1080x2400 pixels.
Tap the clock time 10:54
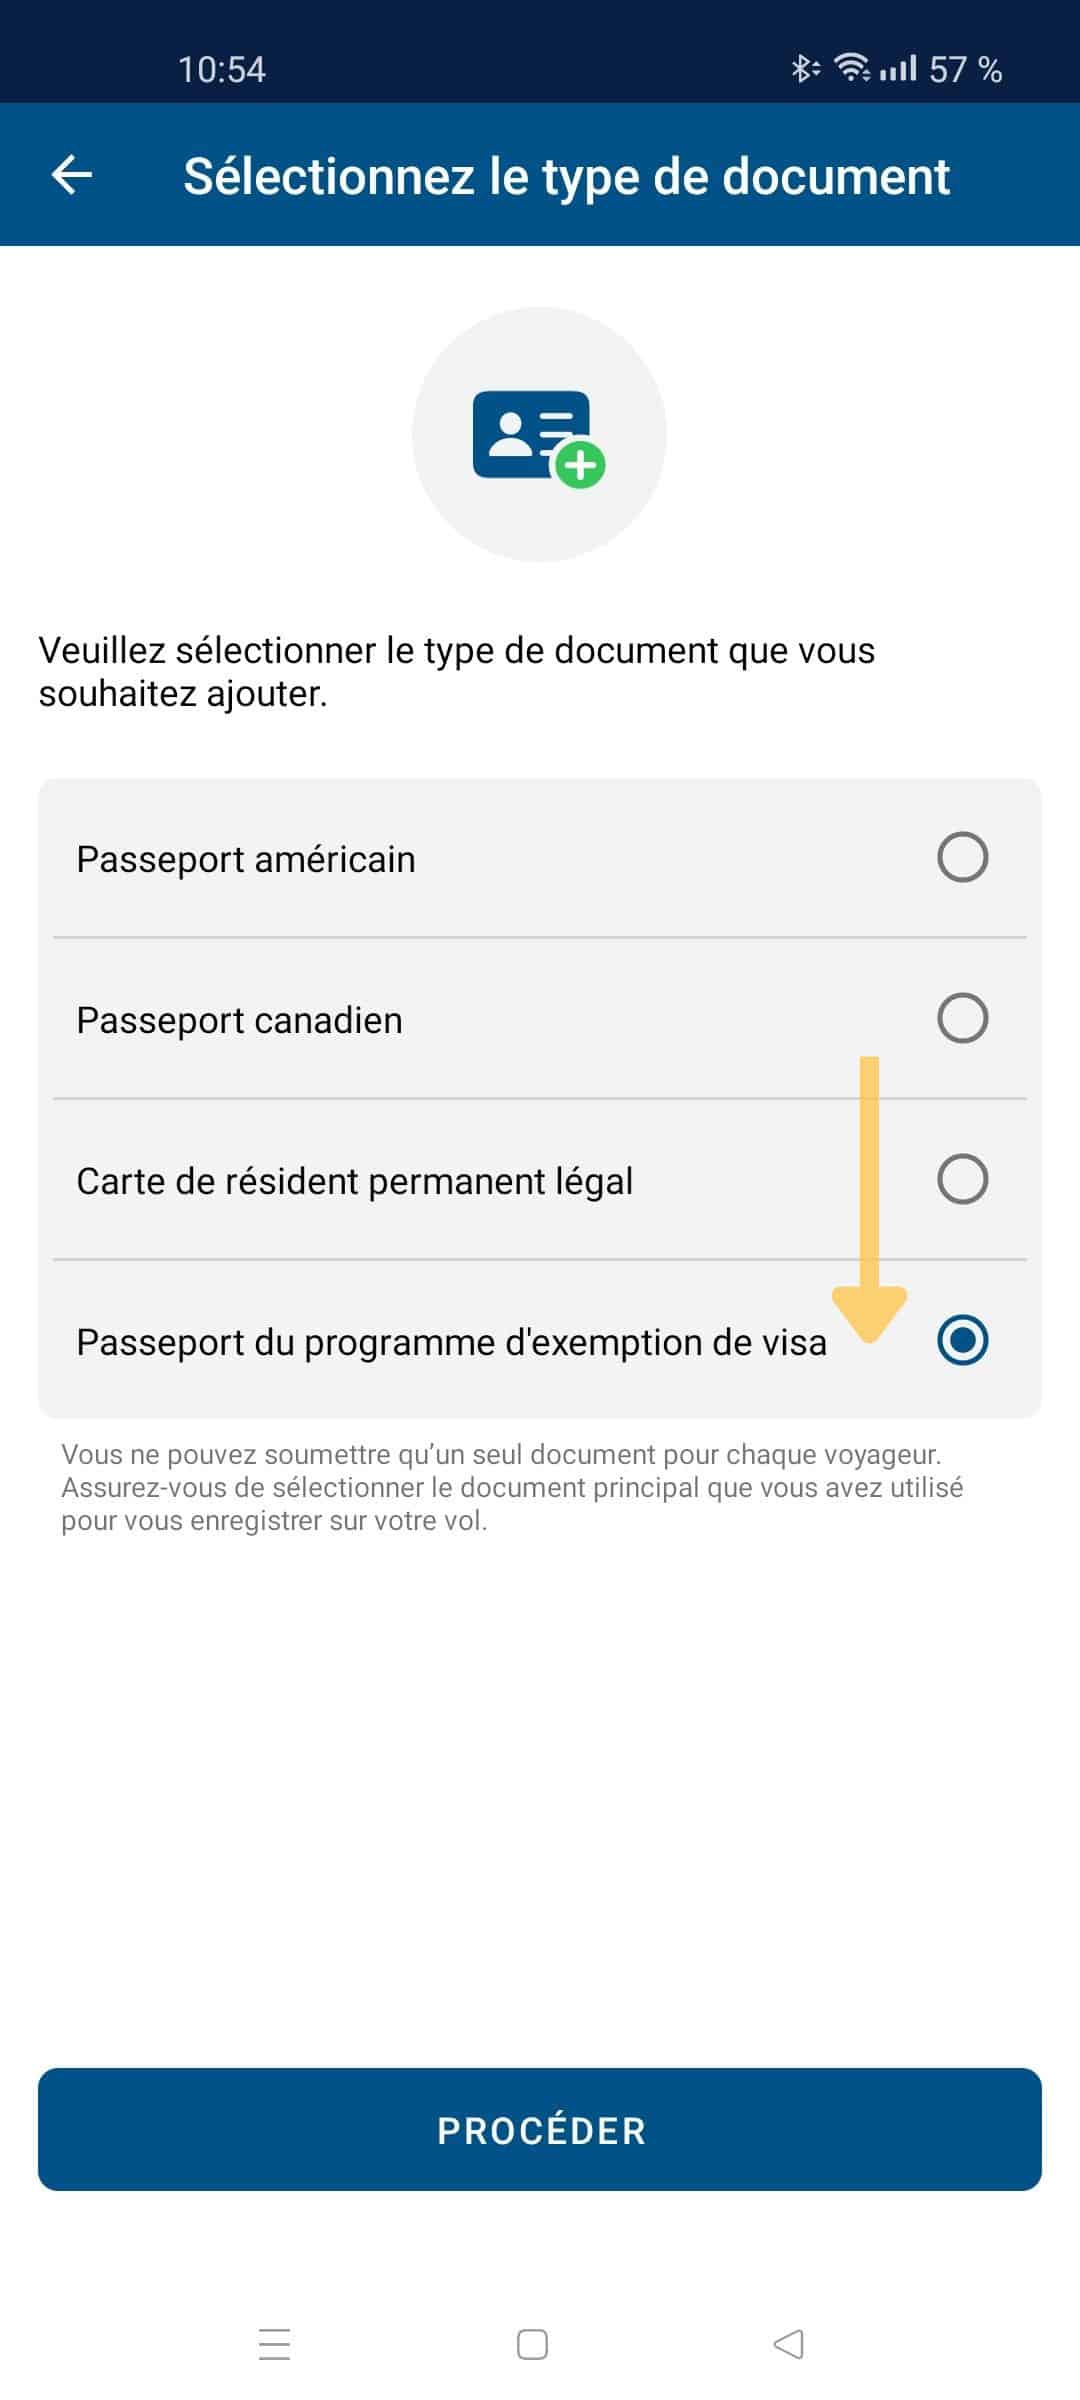coord(222,69)
